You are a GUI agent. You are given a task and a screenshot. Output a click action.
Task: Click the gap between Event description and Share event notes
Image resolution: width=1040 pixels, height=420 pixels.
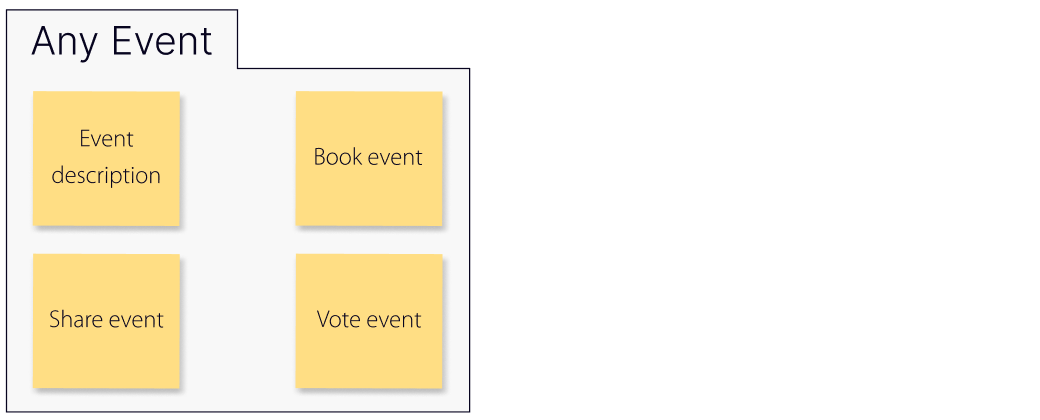coord(106,240)
